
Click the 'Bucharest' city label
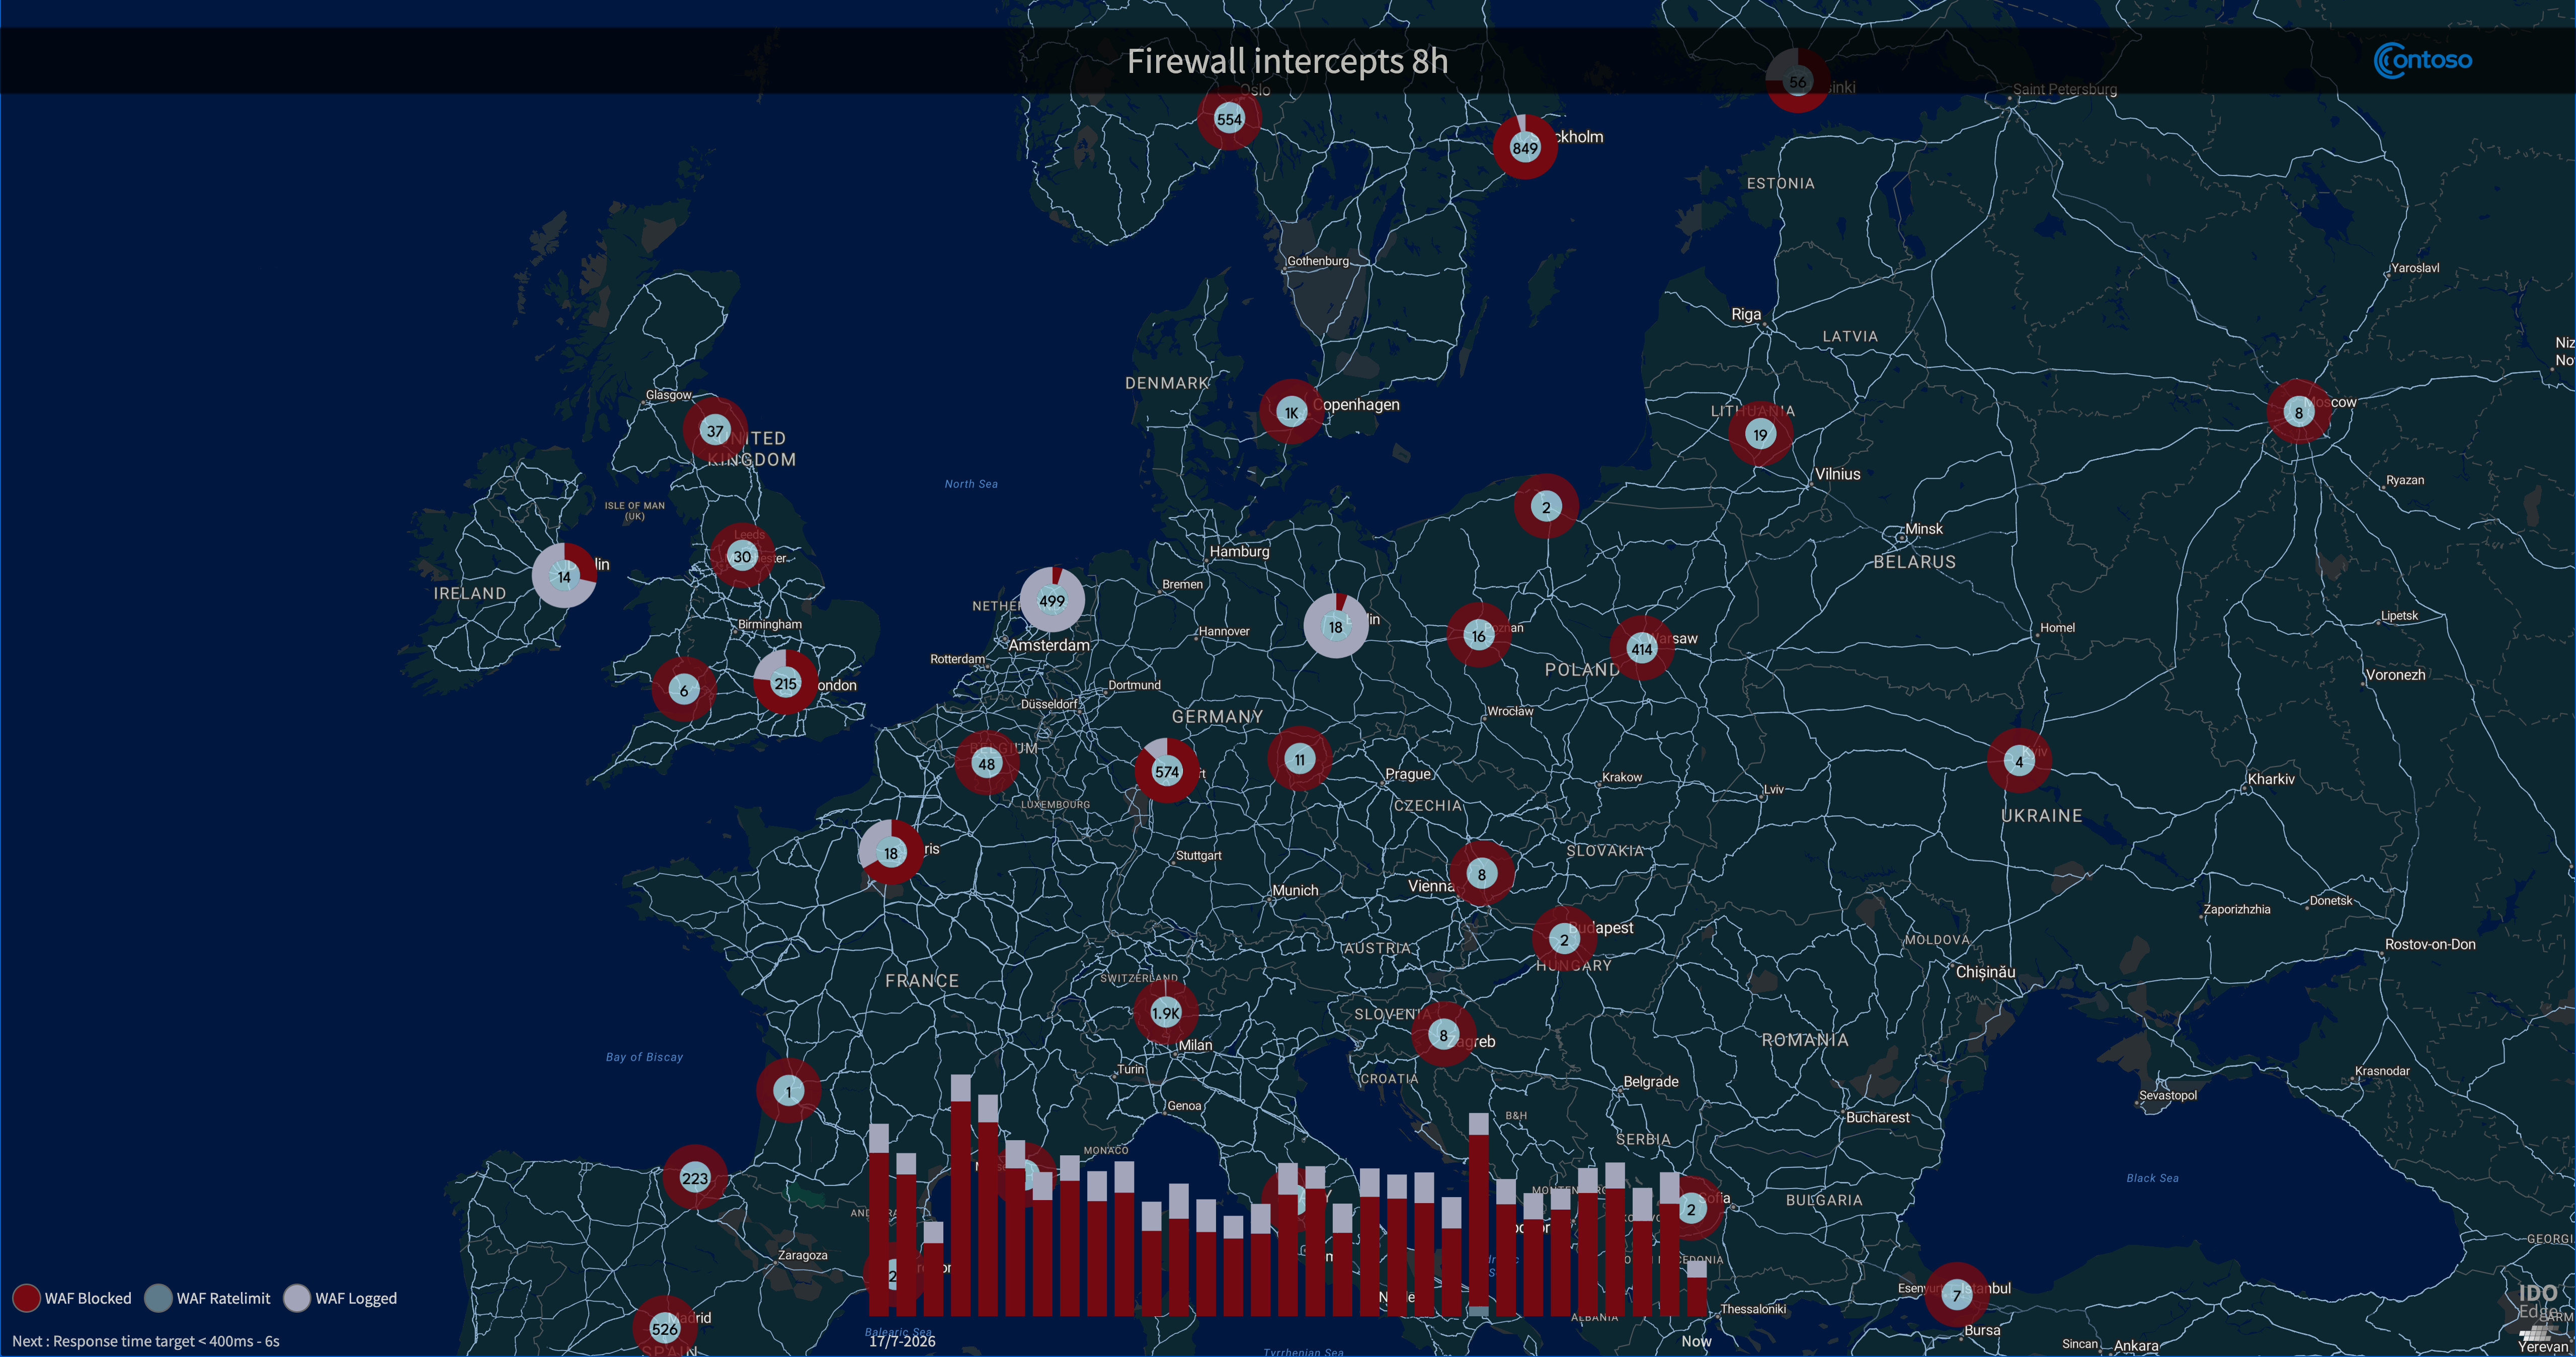[1877, 1117]
